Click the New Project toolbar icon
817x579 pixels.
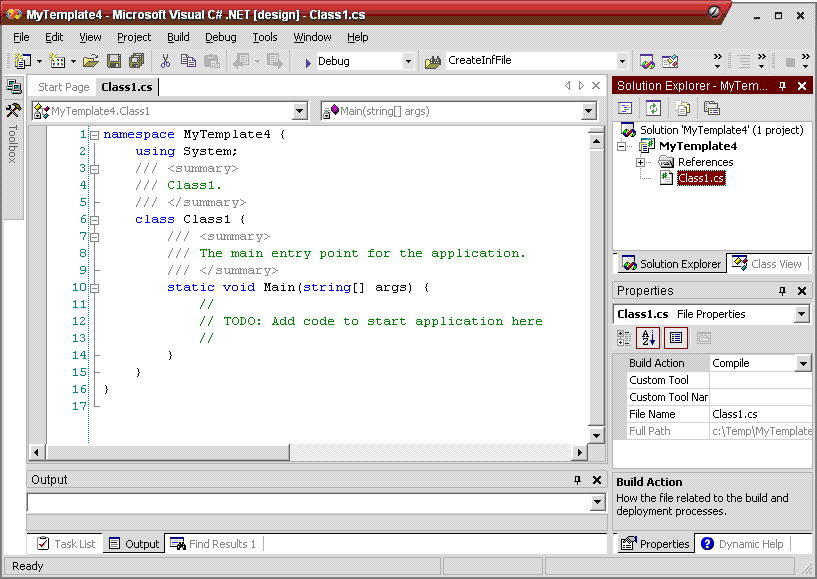pyautogui.click(x=22, y=61)
